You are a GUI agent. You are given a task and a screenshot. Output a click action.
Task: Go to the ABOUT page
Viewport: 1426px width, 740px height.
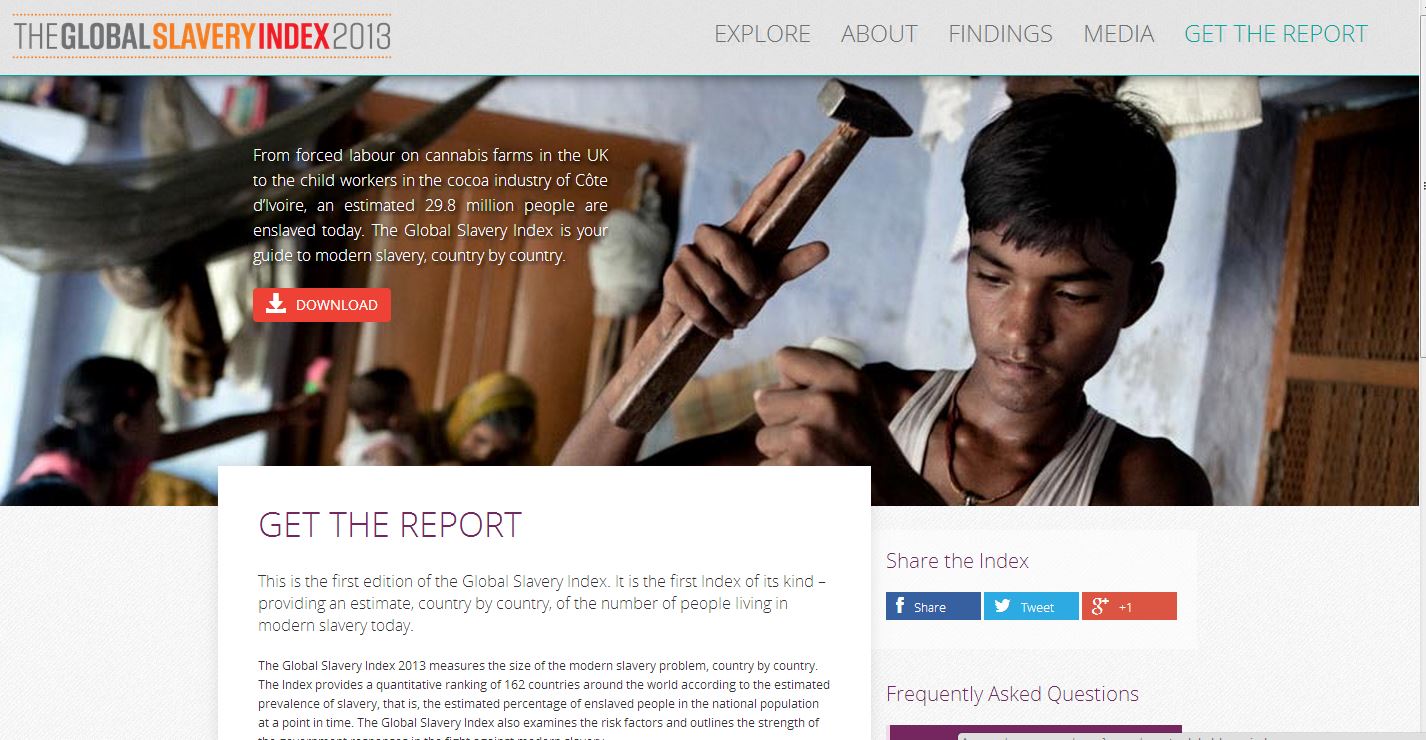879,34
